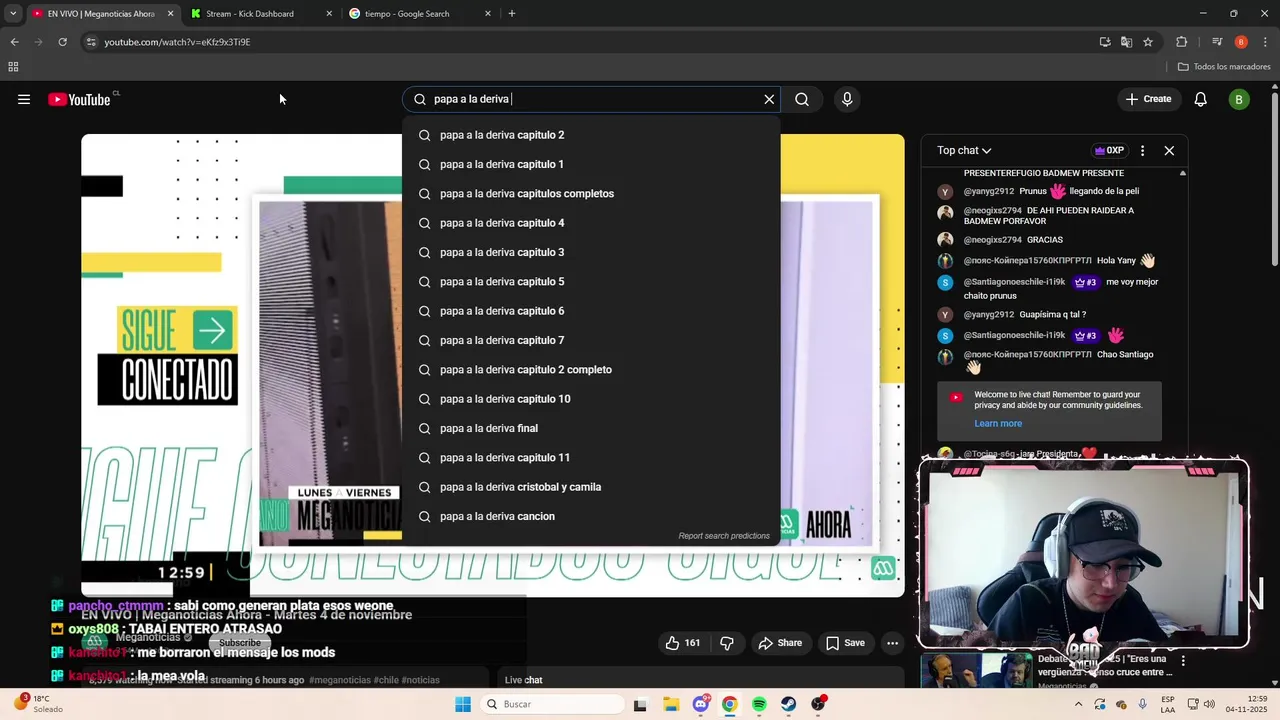Click Report search predictions link

click(x=724, y=536)
